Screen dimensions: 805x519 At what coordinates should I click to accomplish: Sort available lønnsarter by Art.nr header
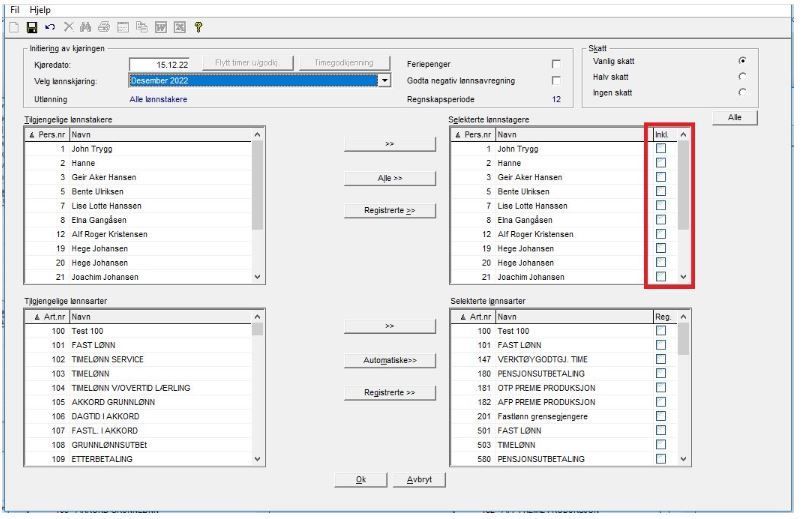pos(47,317)
